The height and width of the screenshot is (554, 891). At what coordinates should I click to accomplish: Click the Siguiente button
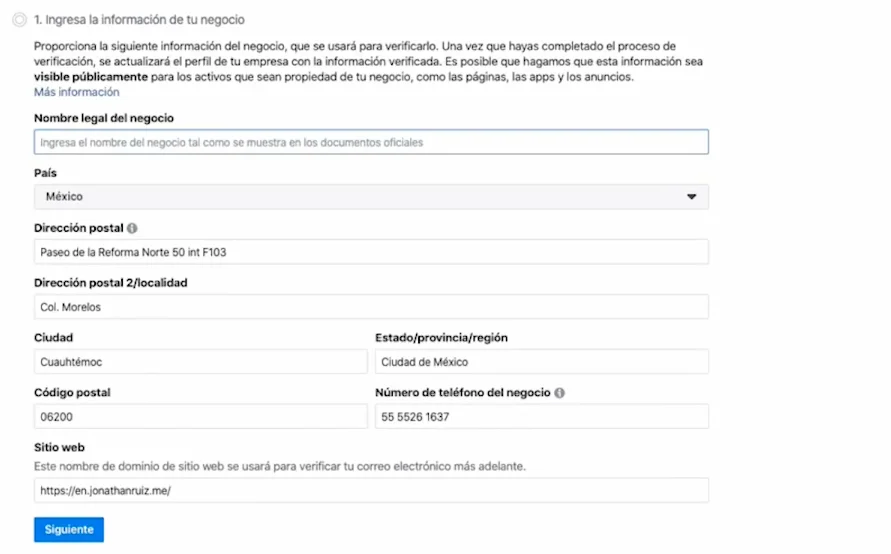[x=69, y=530]
